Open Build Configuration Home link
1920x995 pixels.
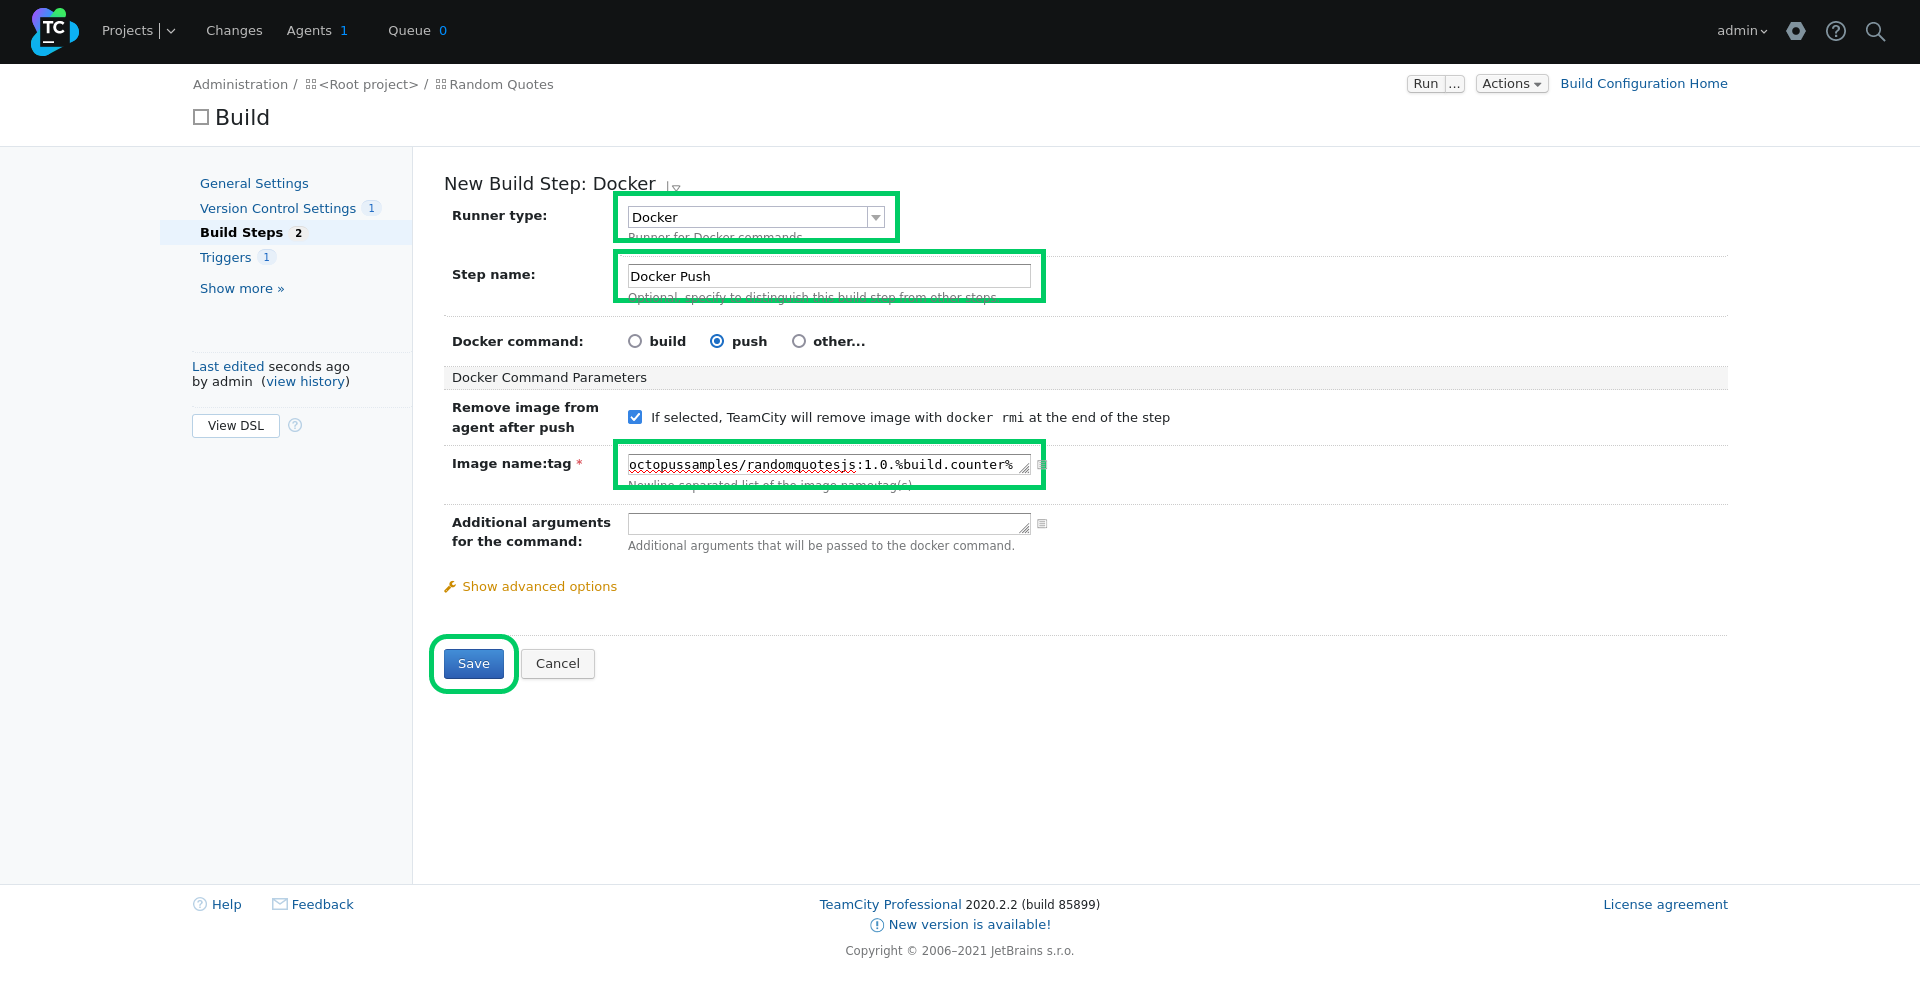pyautogui.click(x=1644, y=84)
